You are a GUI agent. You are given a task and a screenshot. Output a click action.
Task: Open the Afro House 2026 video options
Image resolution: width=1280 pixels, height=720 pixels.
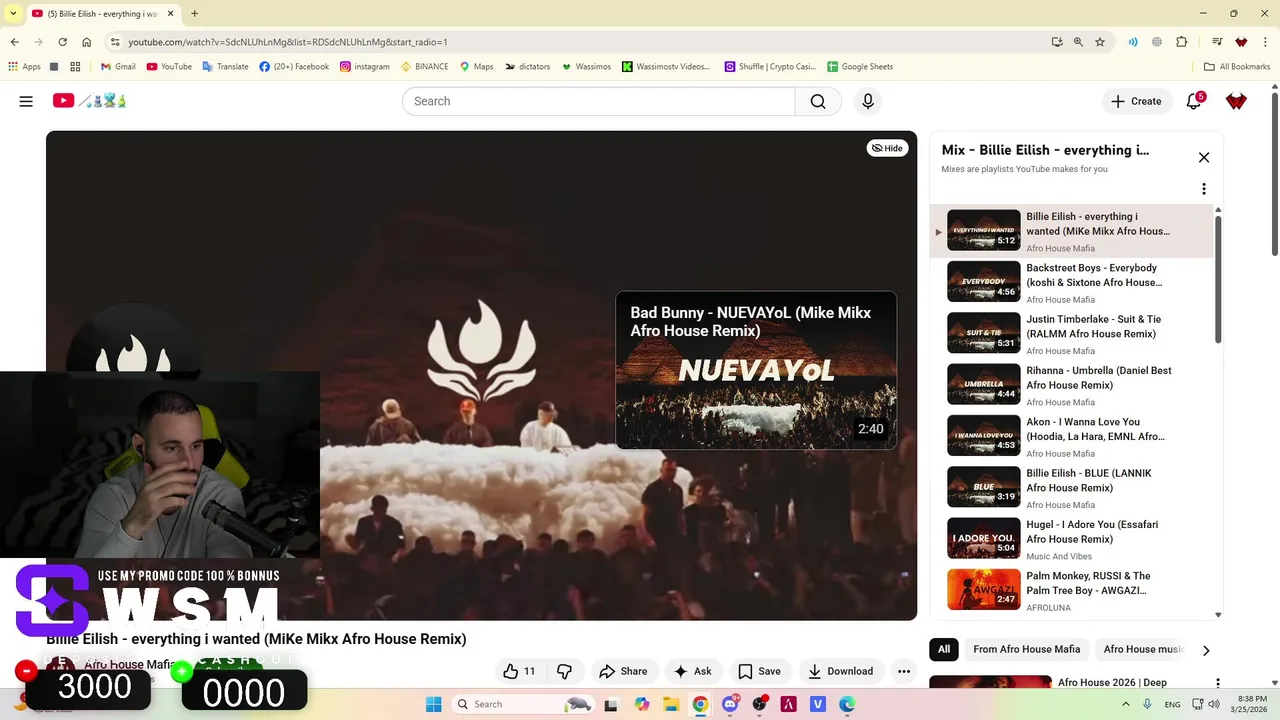(x=1218, y=683)
